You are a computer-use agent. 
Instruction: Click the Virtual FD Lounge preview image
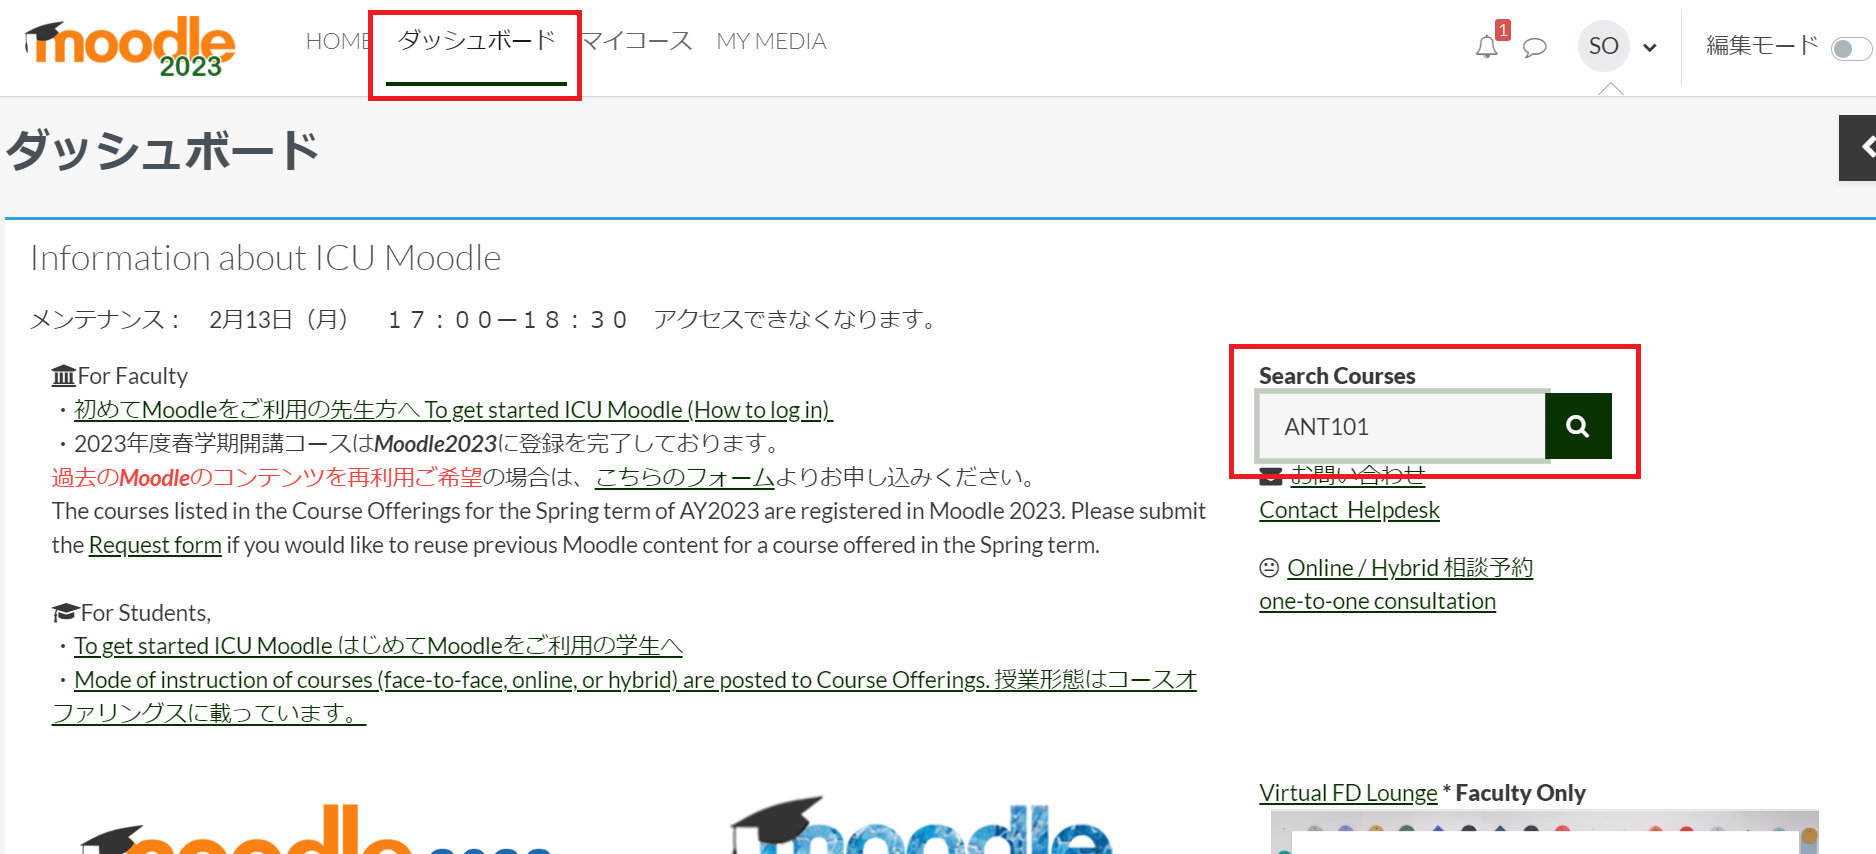click(1544, 832)
